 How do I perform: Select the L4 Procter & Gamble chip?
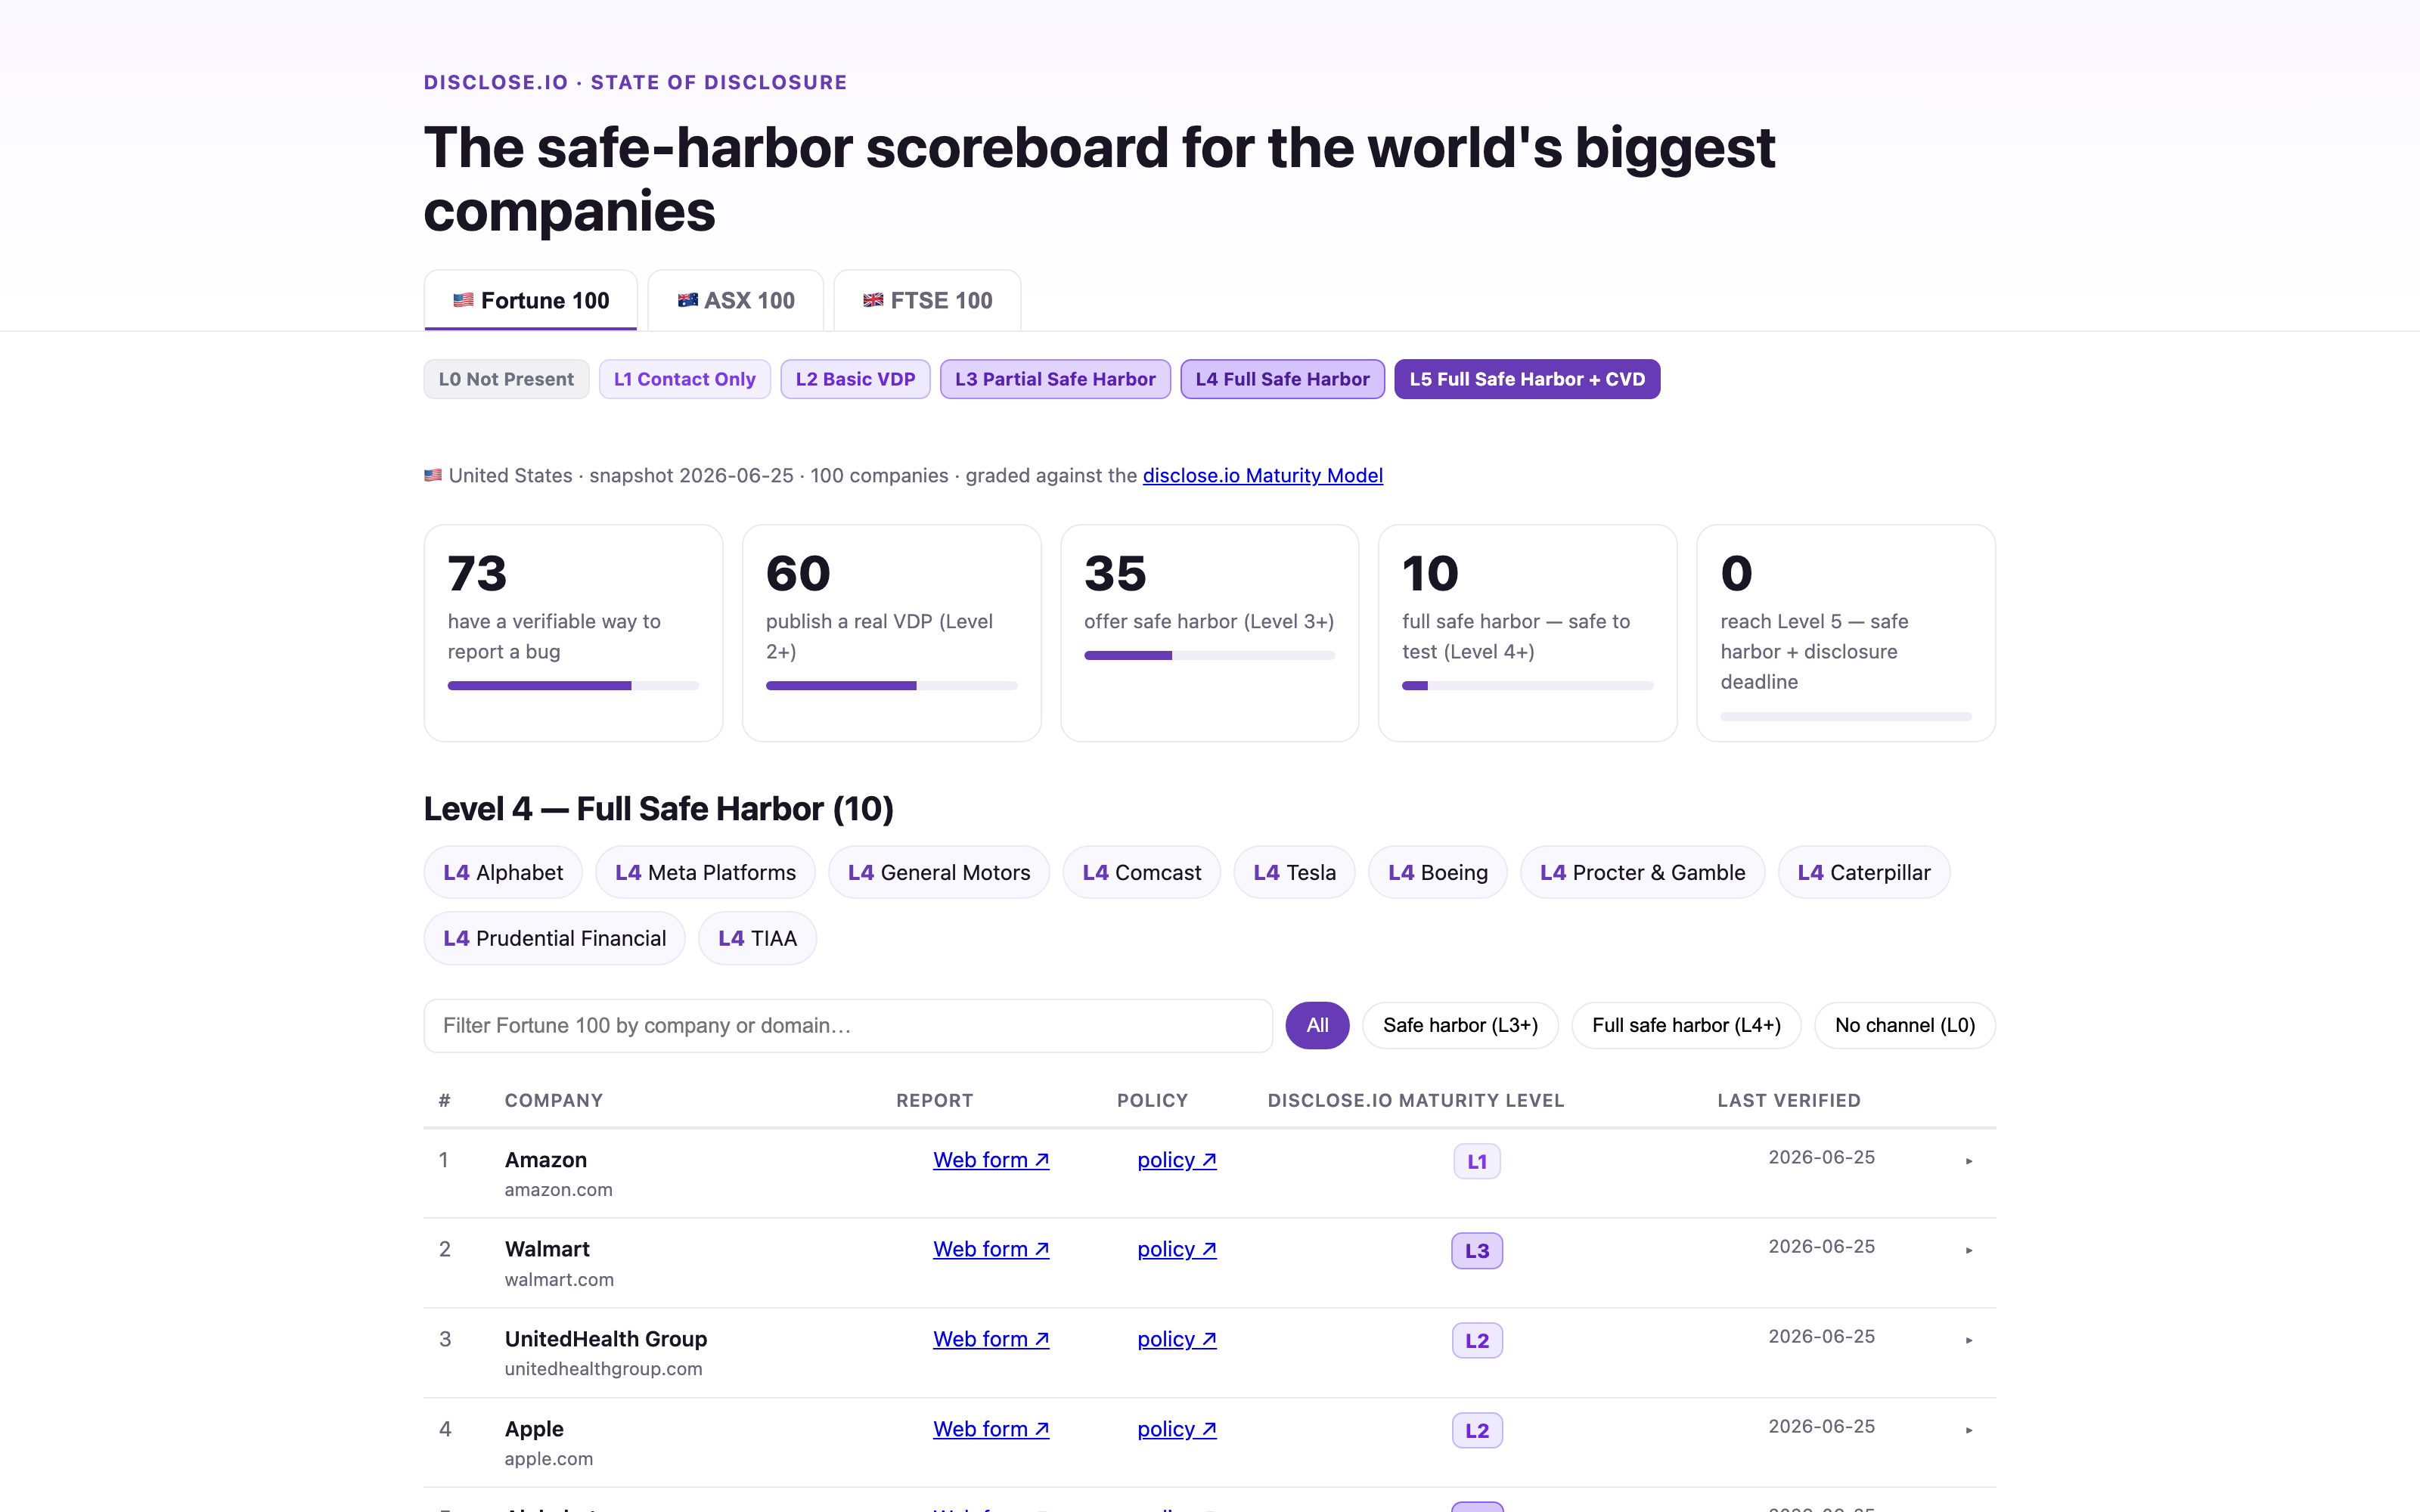[1642, 872]
